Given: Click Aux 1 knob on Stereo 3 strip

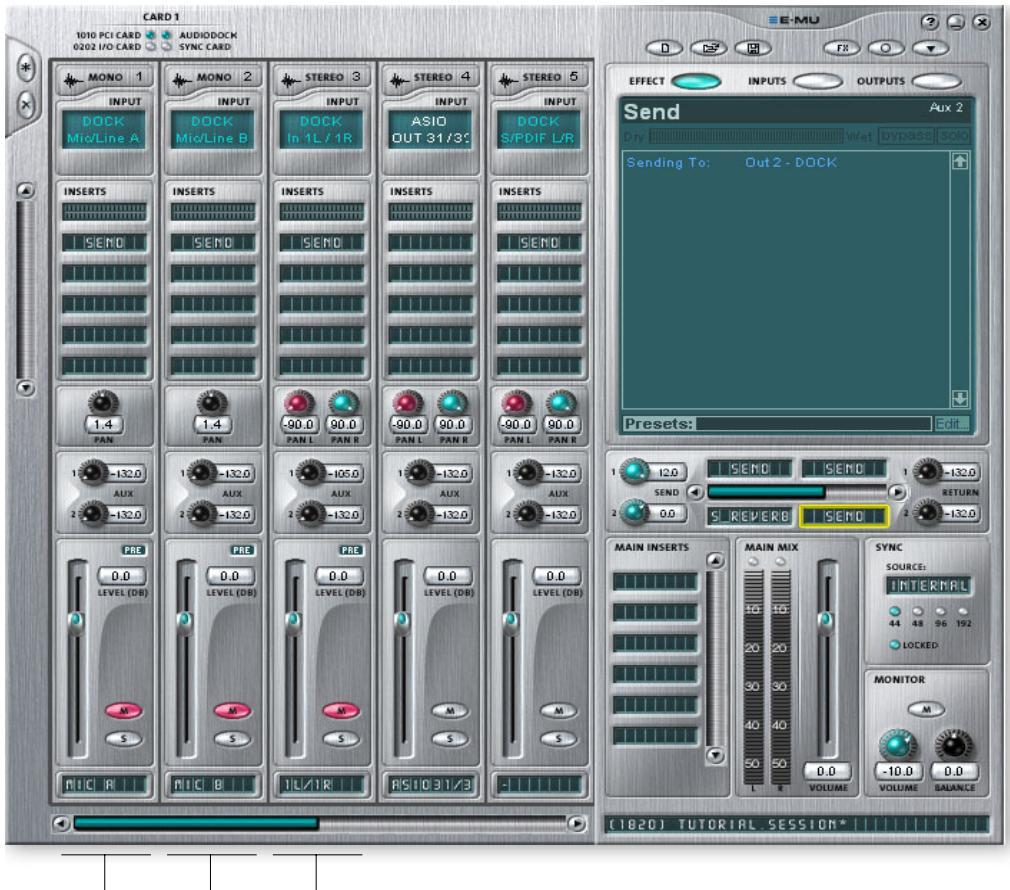Looking at the screenshot, I should (310, 473).
